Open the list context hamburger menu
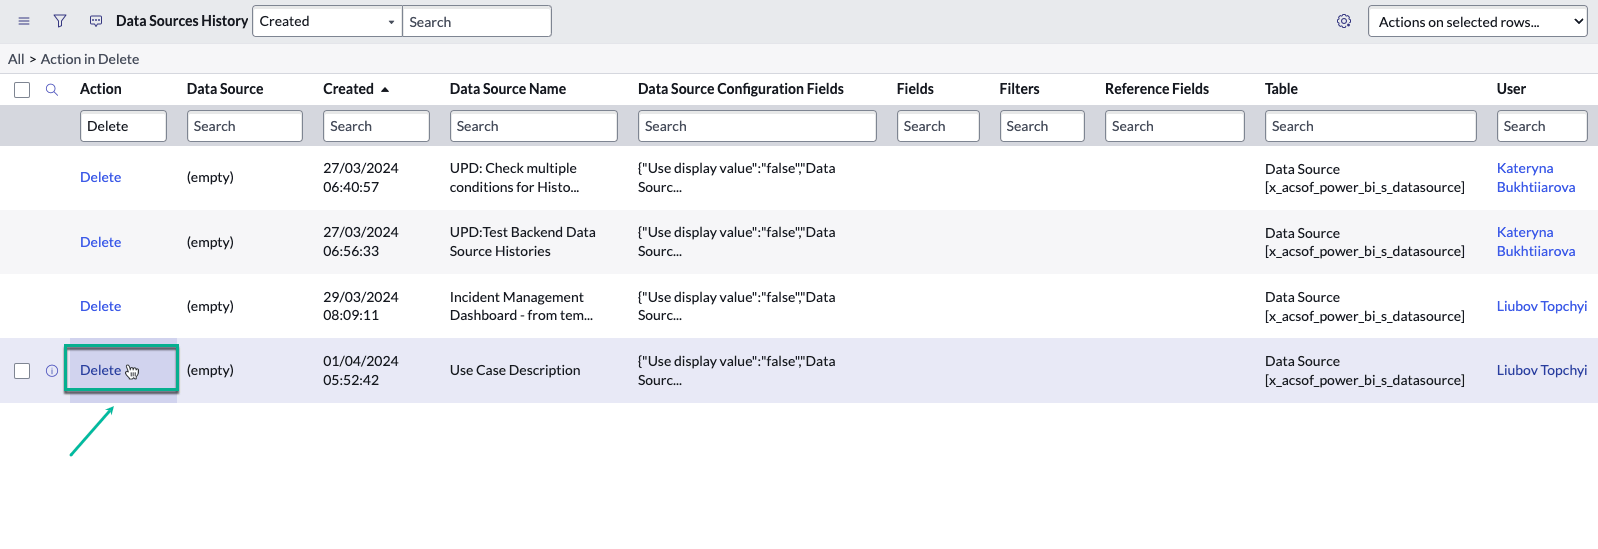The width and height of the screenshot is (1598, 549). (24, 21)
